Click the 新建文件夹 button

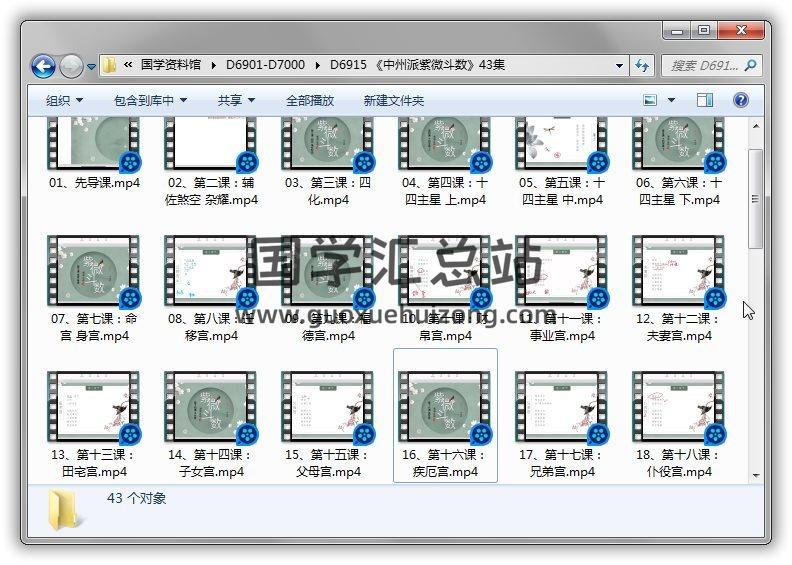[393, 101]
